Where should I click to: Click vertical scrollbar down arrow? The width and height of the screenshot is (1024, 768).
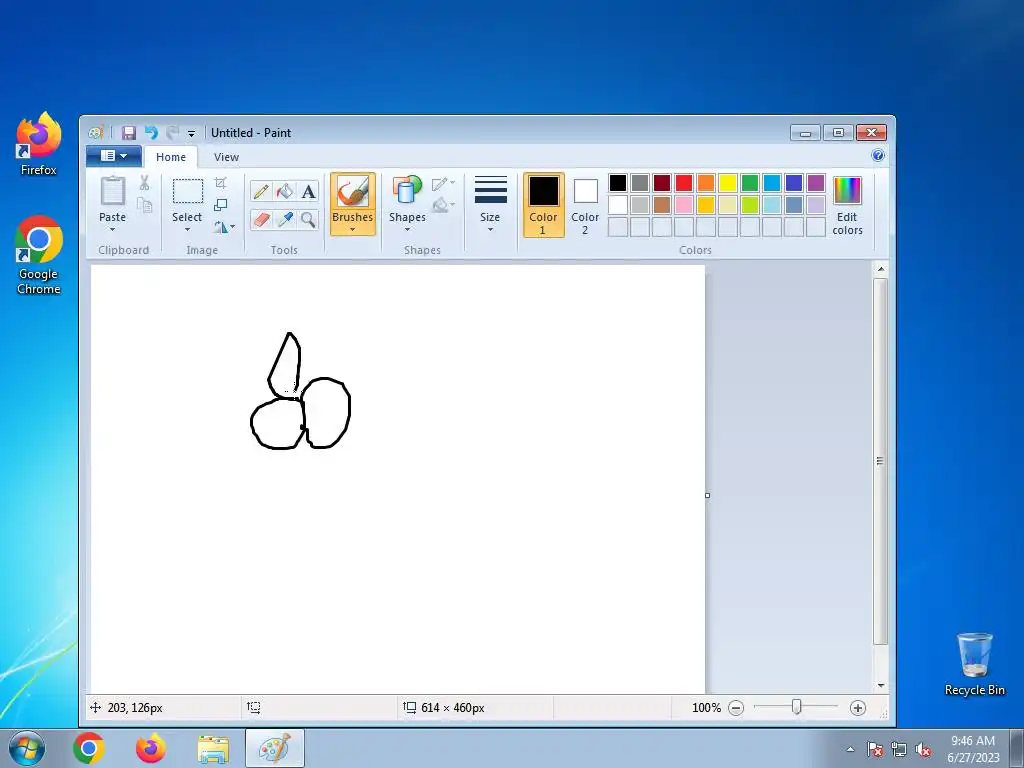pyautogui.click(x=880, y=685)
